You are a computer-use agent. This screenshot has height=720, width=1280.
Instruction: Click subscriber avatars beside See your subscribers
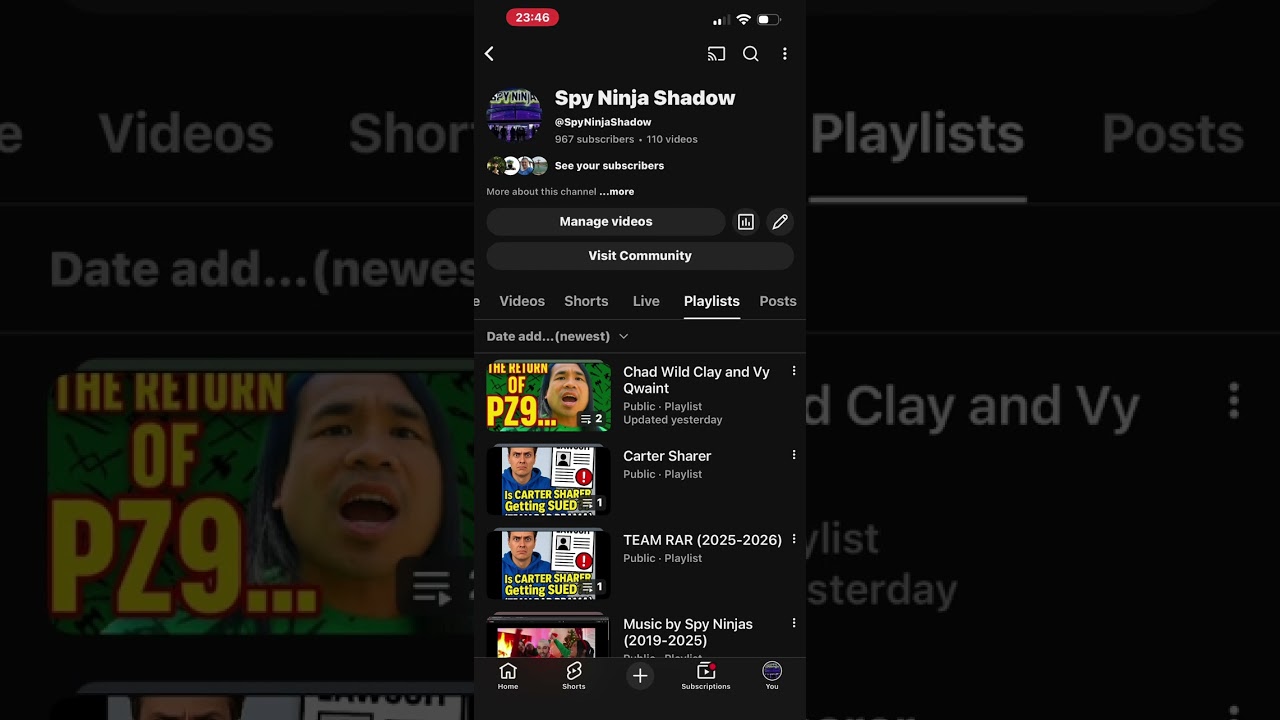pos(517,166)
